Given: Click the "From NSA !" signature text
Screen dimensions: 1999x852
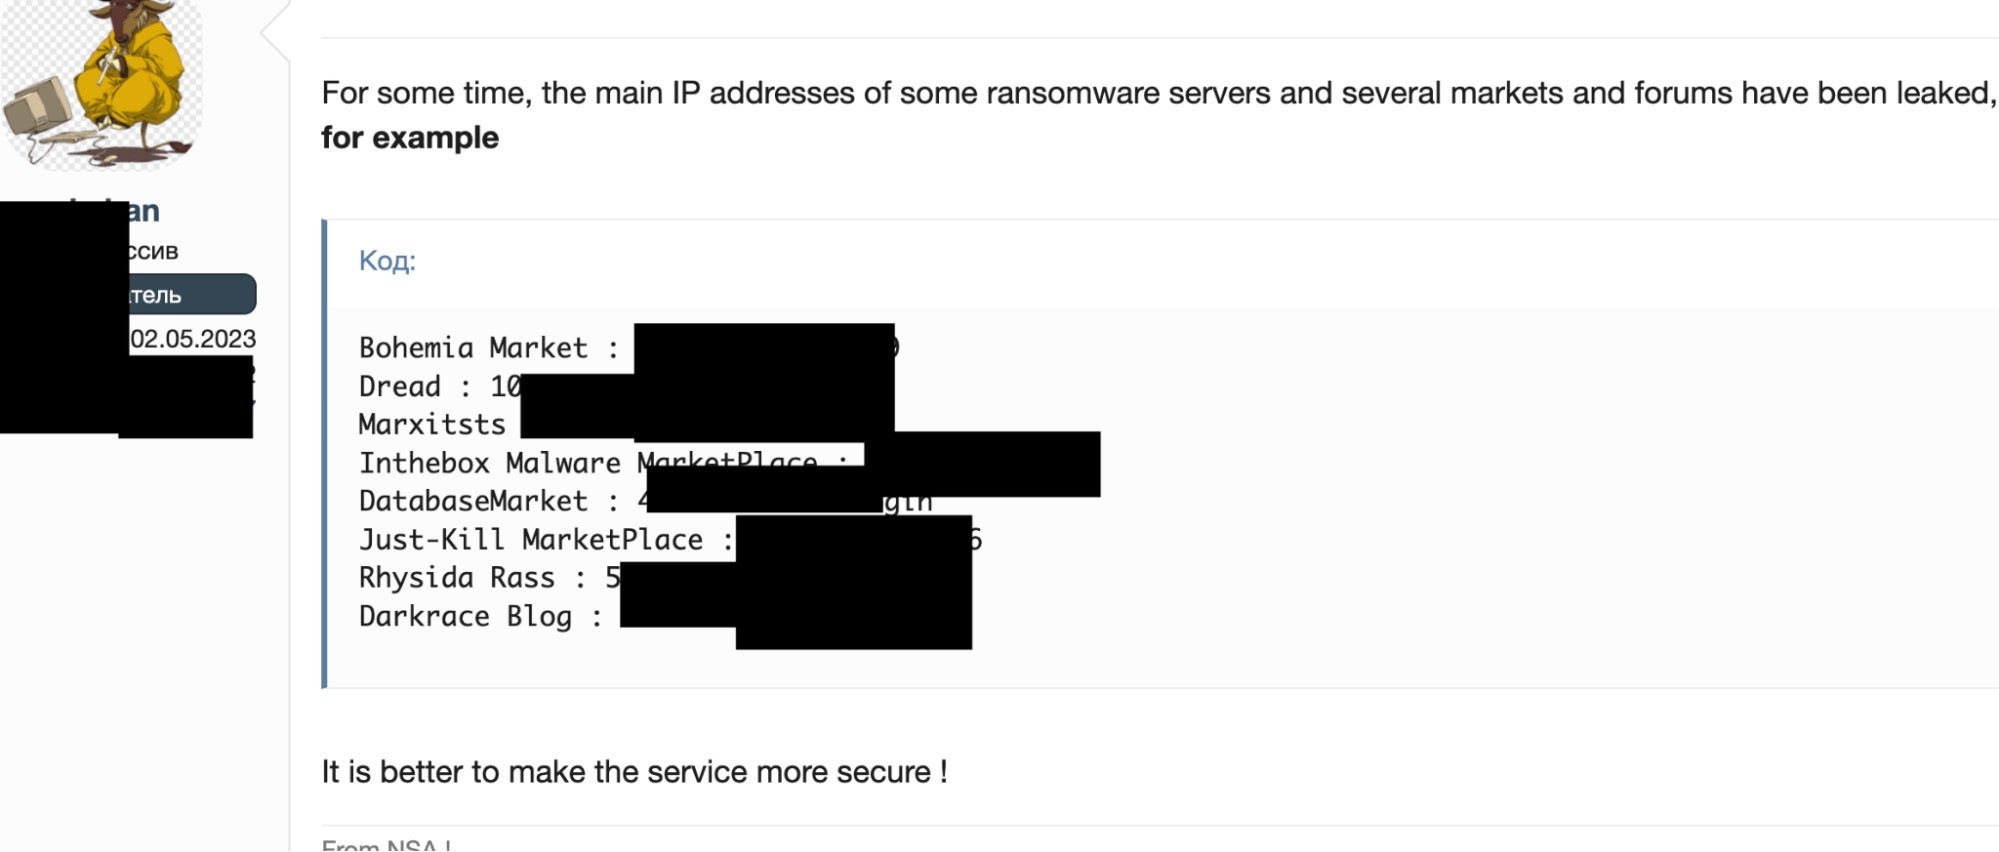Looking at the screenshot, I should (386, 845).
